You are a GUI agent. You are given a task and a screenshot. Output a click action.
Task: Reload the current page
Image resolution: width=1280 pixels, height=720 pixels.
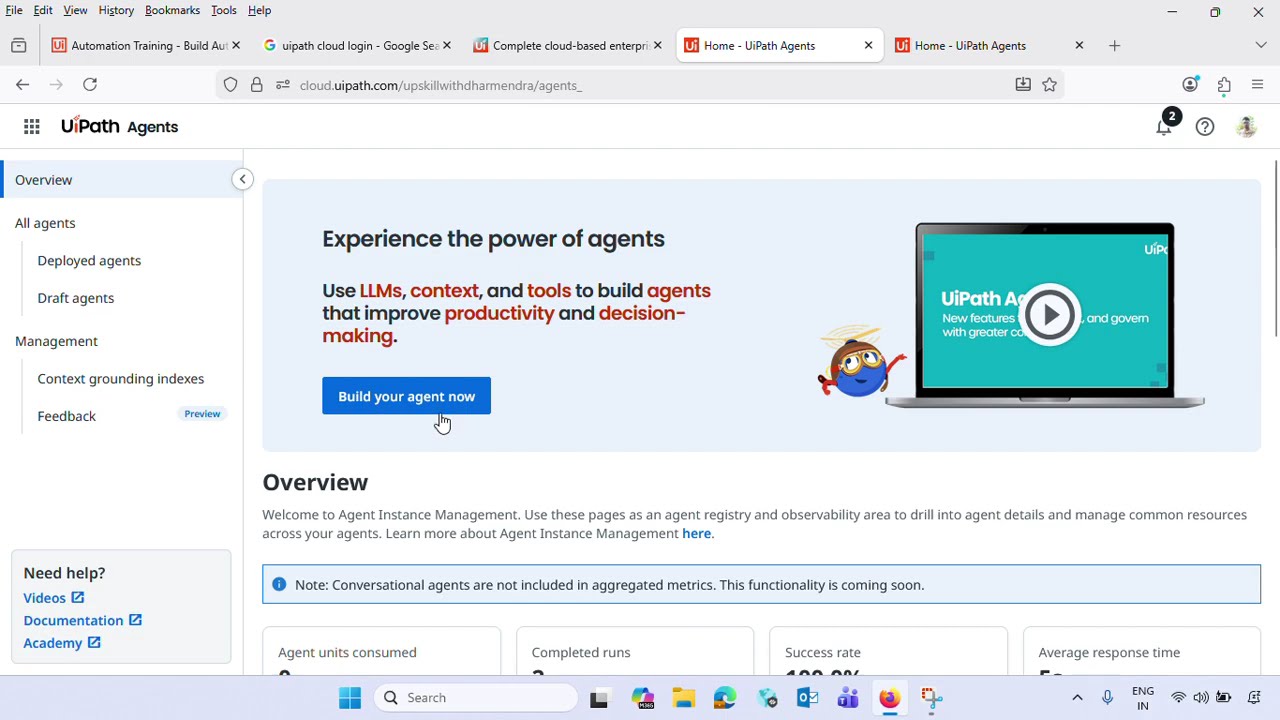(90, 85)
